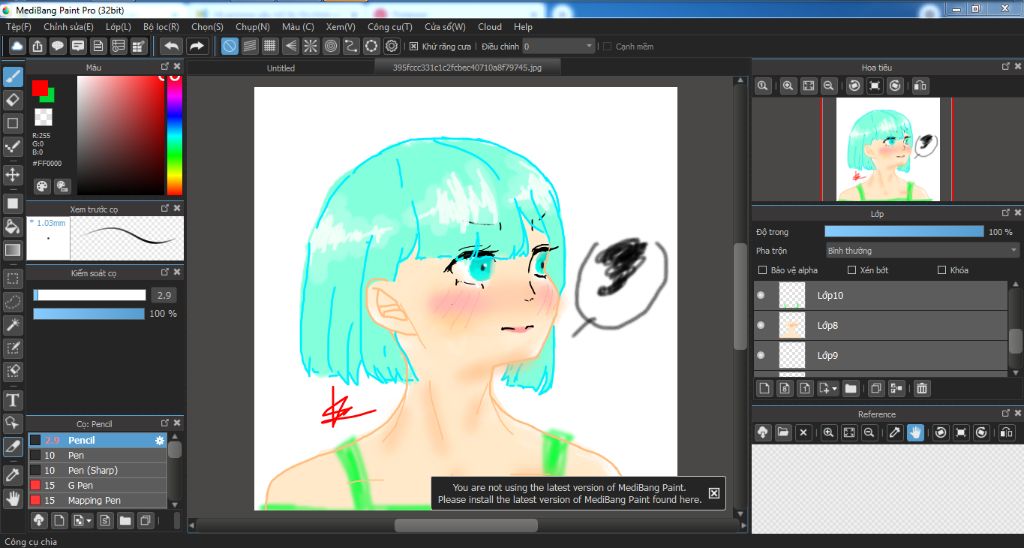Toggle Cạnh mềm checkbox

[607, 46]
